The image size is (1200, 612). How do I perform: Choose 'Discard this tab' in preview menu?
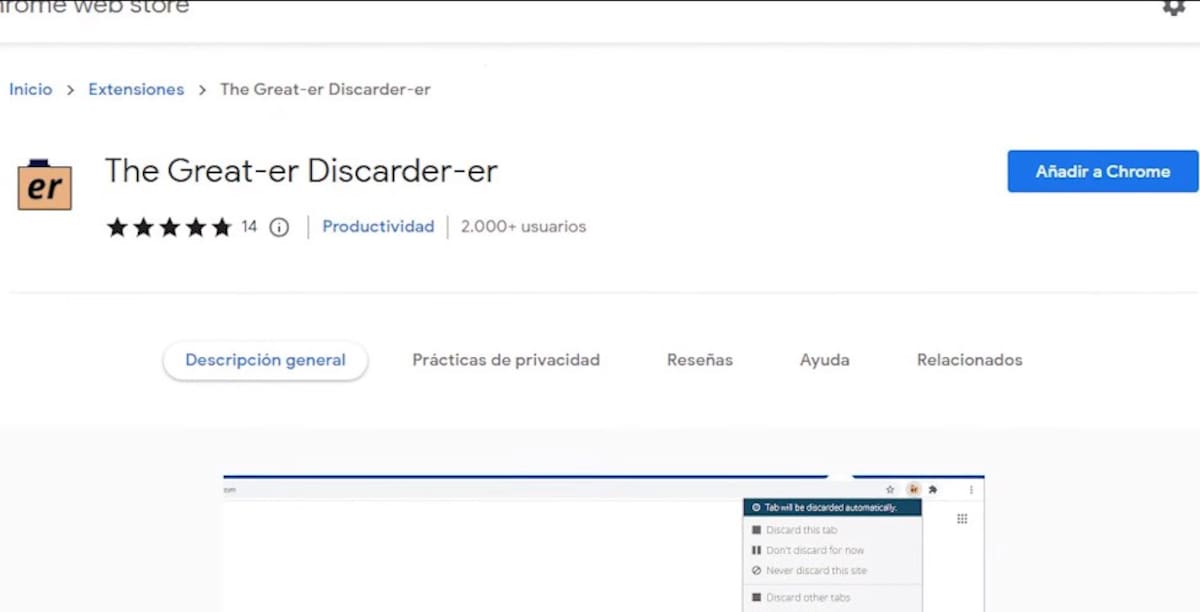pyautogui.click(x=801, y=530)
